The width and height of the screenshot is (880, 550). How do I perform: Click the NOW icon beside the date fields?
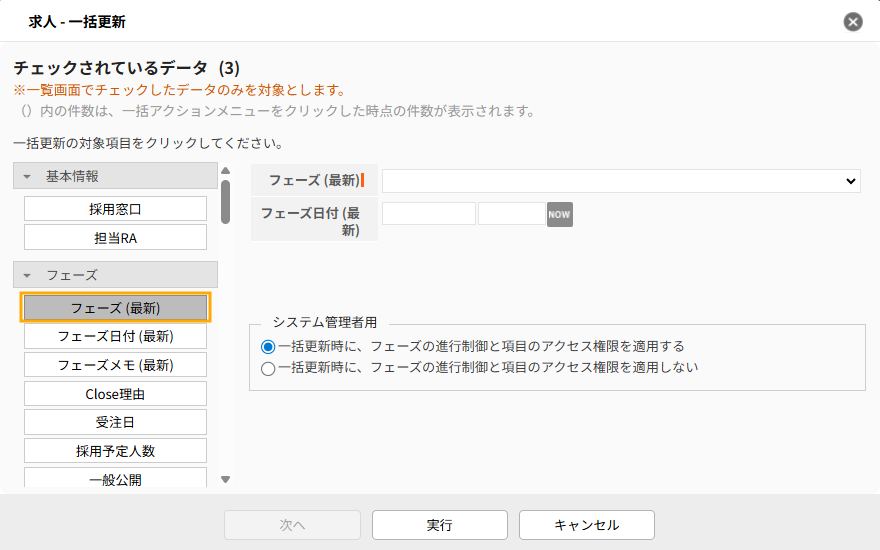[559, 214]
